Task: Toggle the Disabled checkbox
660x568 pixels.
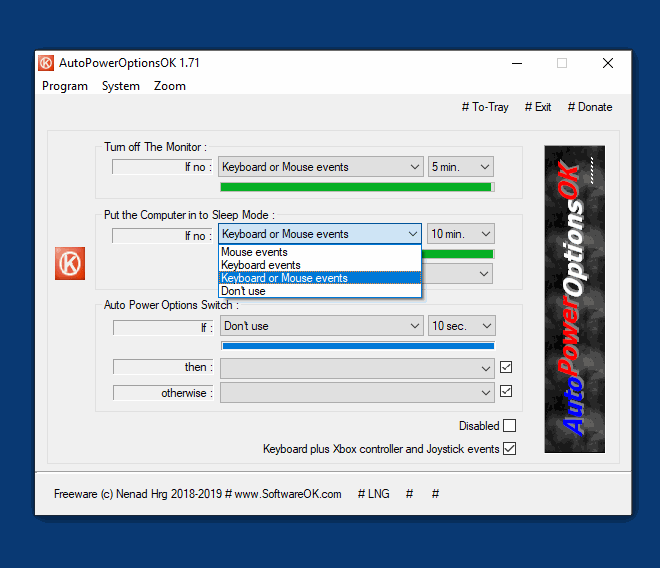Action: click(x=509, y=426)
